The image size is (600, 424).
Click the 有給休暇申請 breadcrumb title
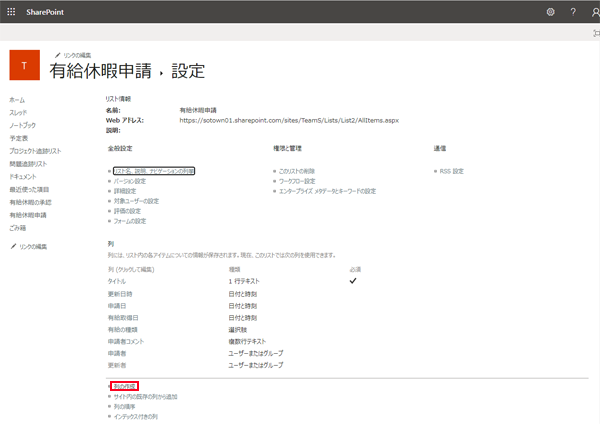coord(101,71)
